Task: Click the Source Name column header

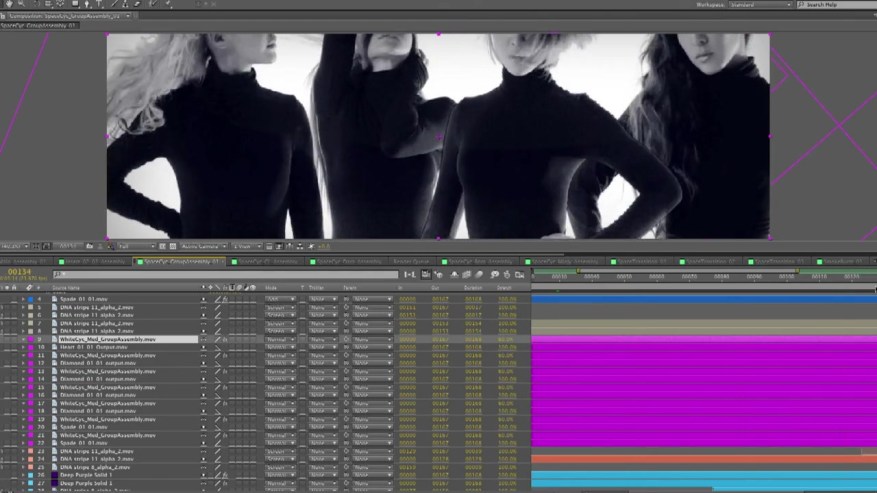Action: [x=68, y=288]
